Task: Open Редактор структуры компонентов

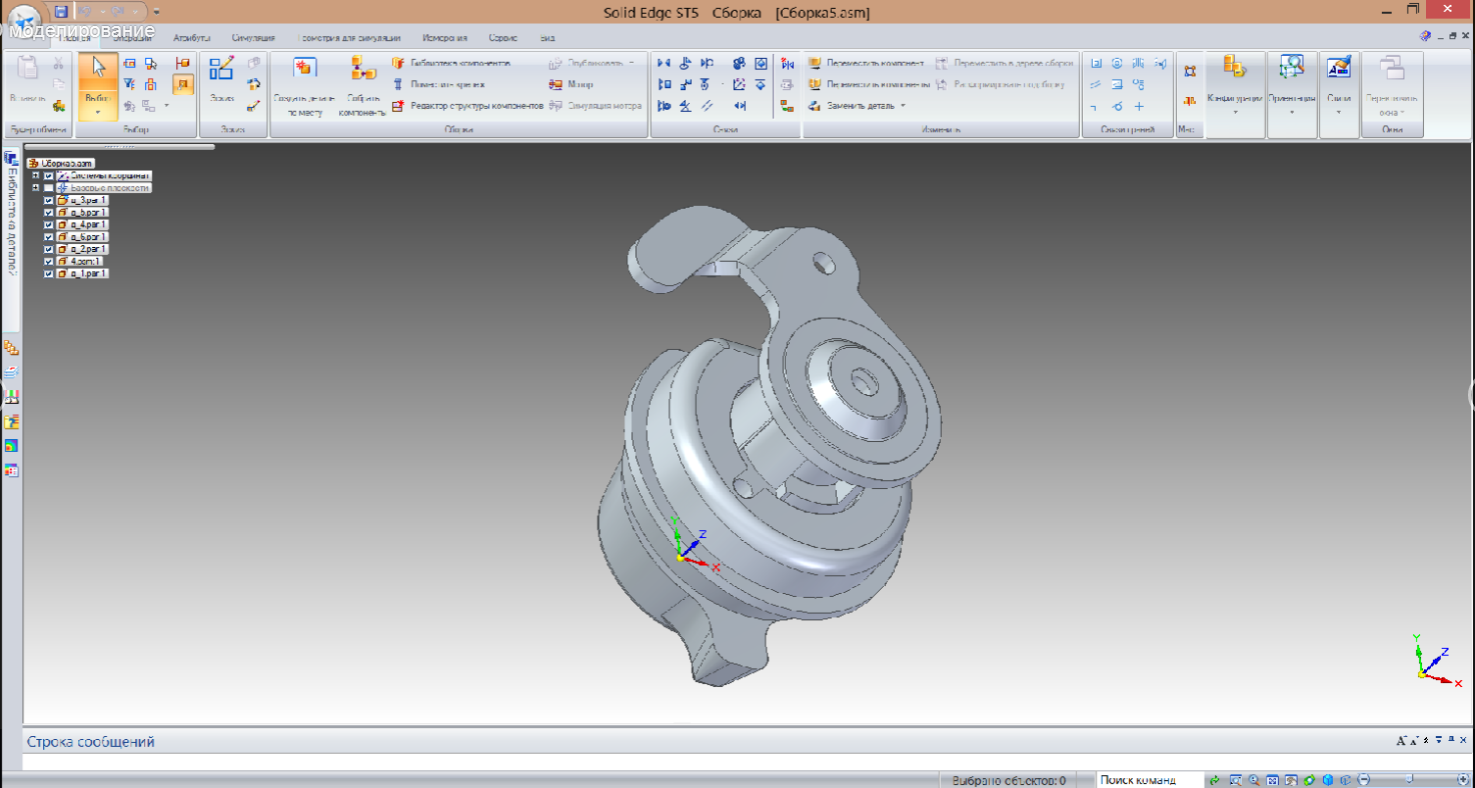Action: 468,105
